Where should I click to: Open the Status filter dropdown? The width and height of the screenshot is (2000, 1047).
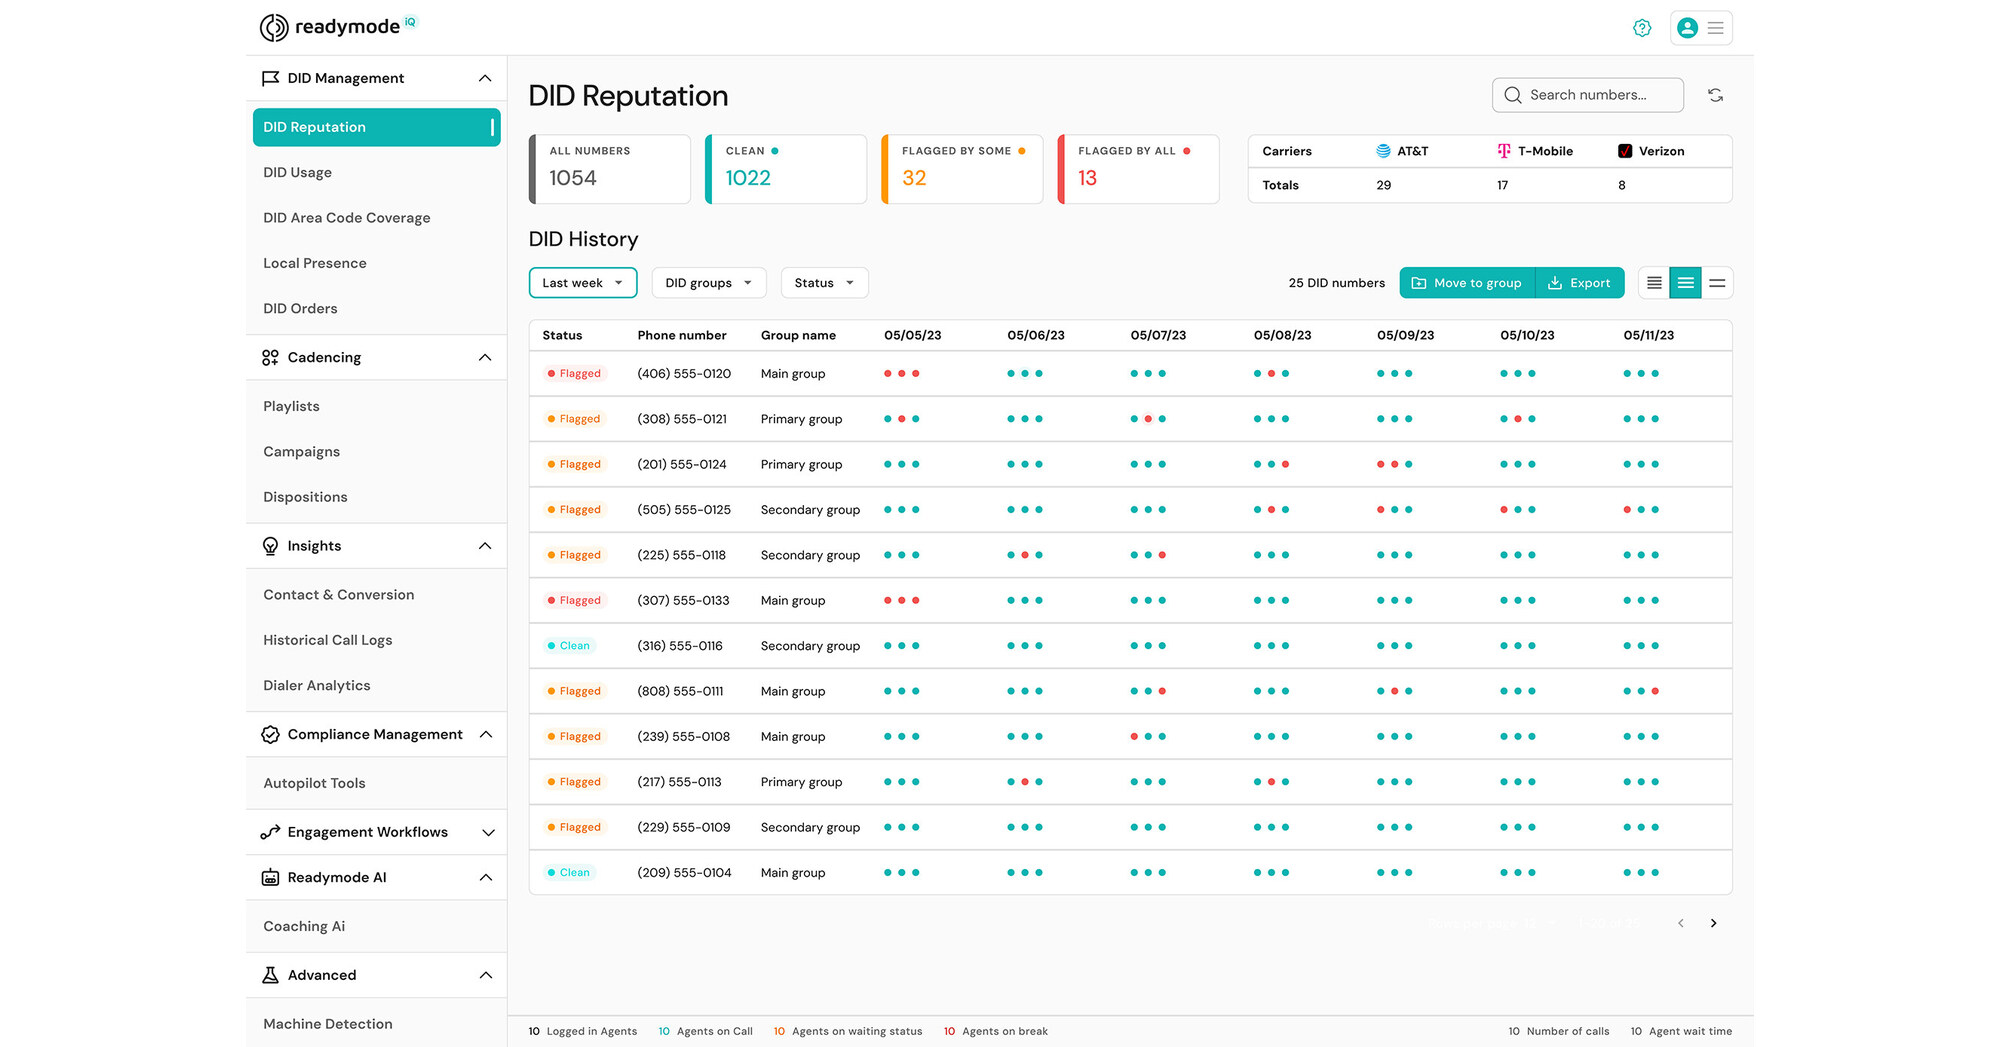823,282
